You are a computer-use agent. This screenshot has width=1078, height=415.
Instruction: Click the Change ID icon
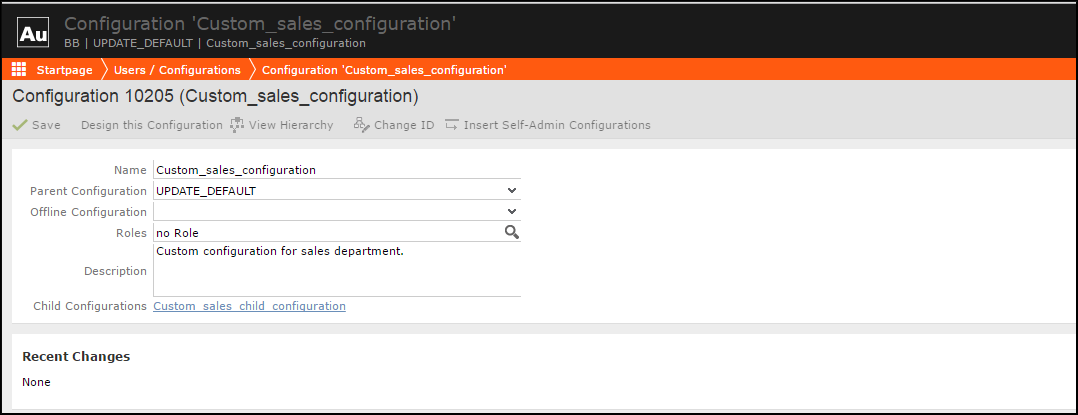361,125
